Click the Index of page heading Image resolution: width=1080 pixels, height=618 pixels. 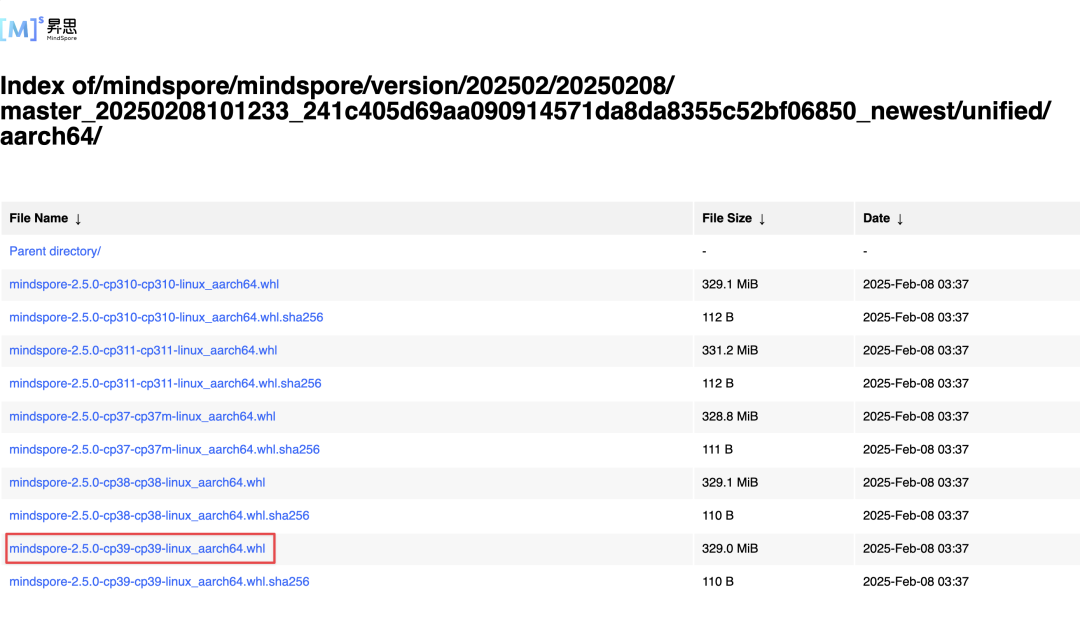(x=526, y=111)
